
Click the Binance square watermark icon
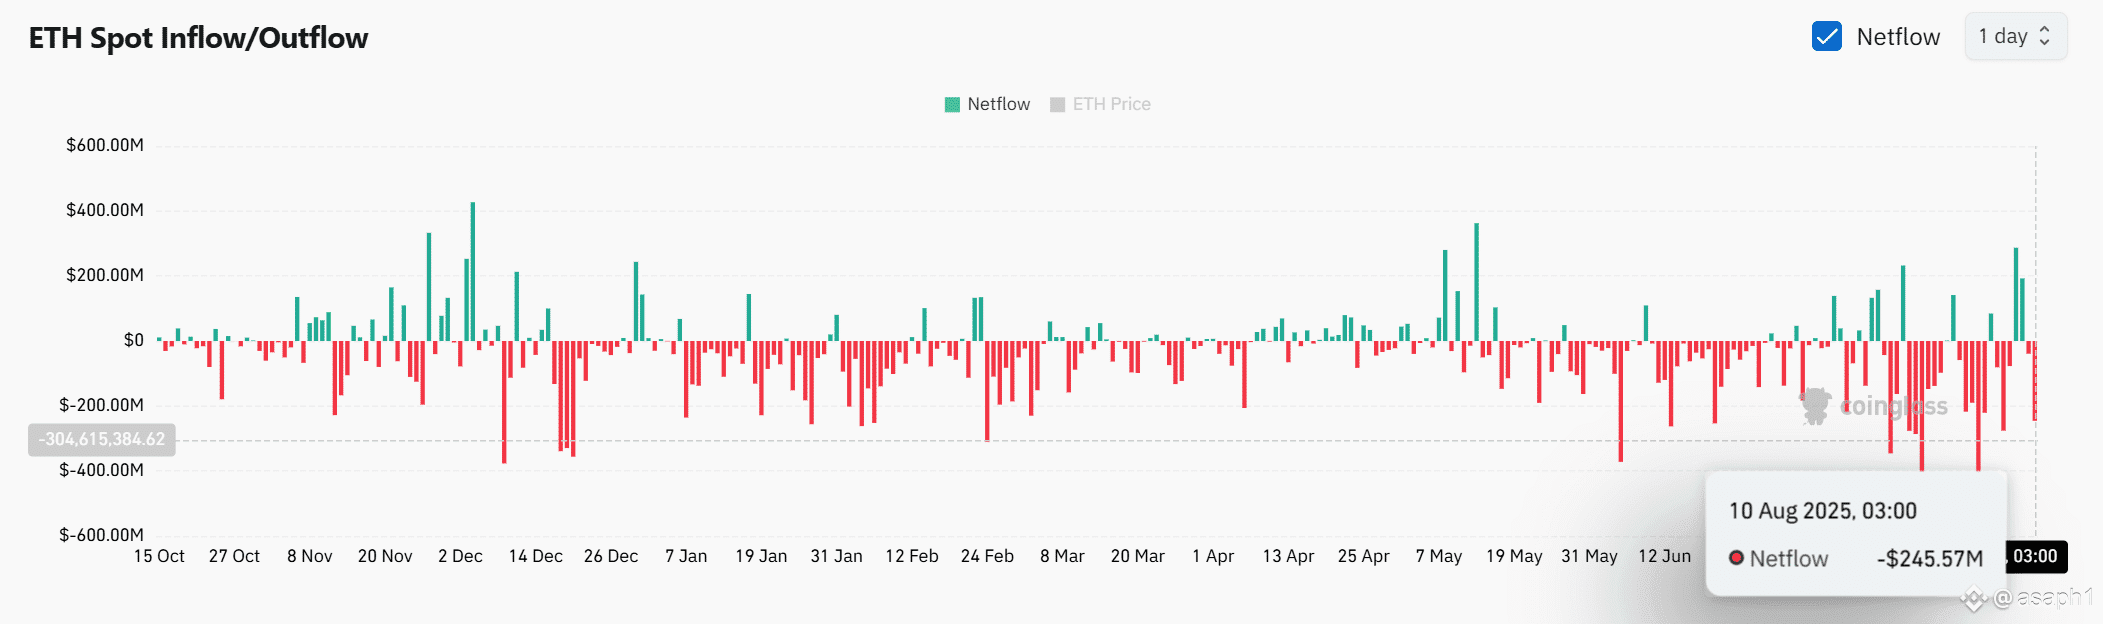(1973, 599)
